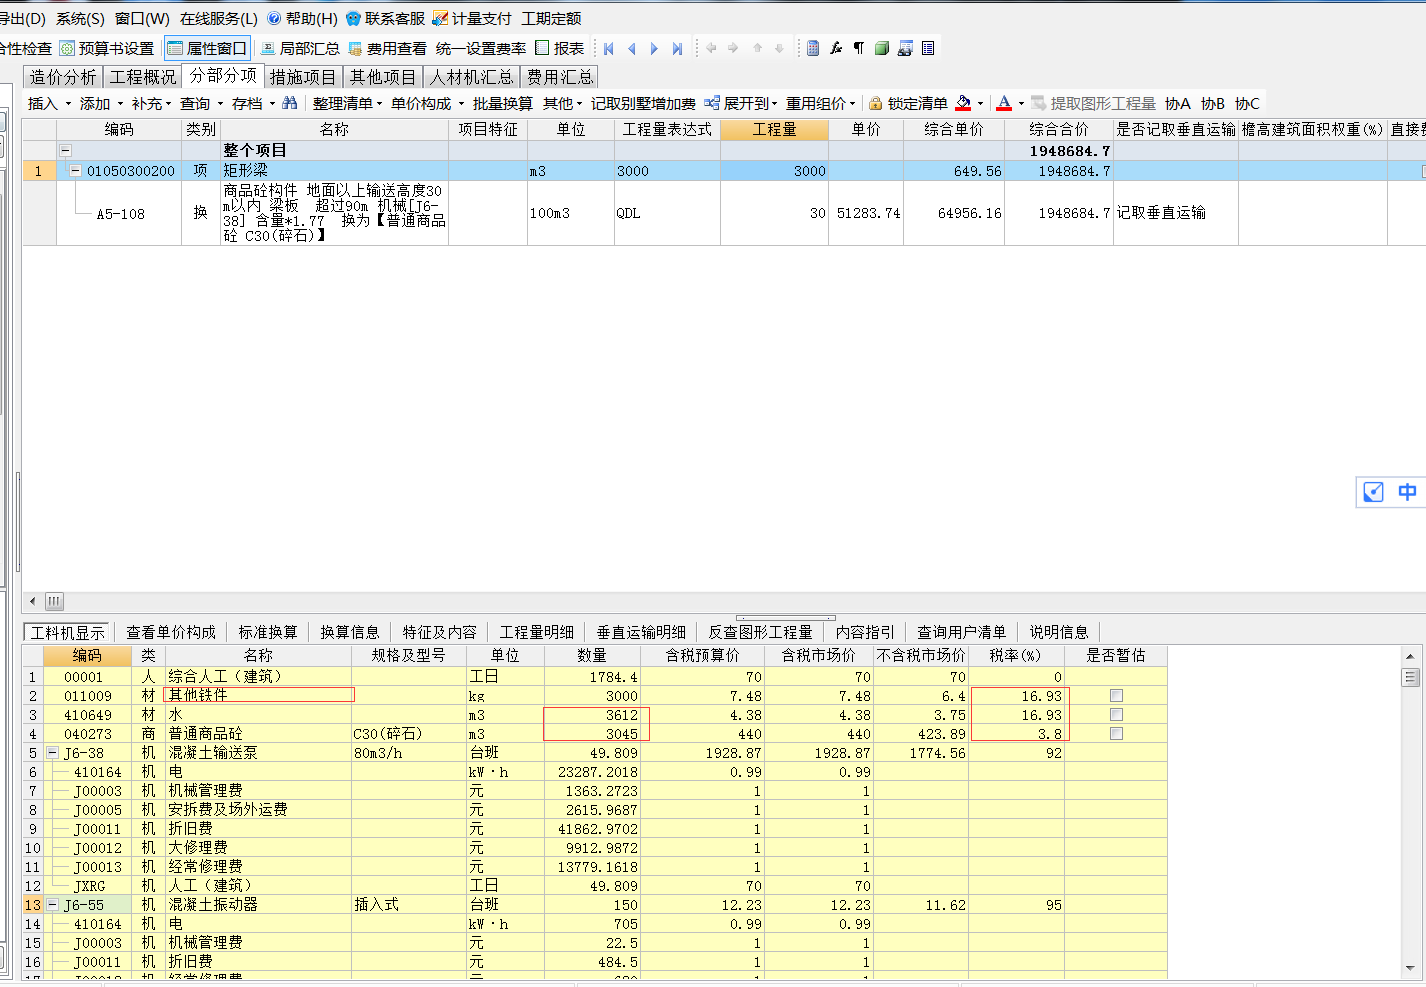Apply the red font color A
The height and width of the screenshot is (987, 1426).
pyautogui.click(x=1004, y=103)
